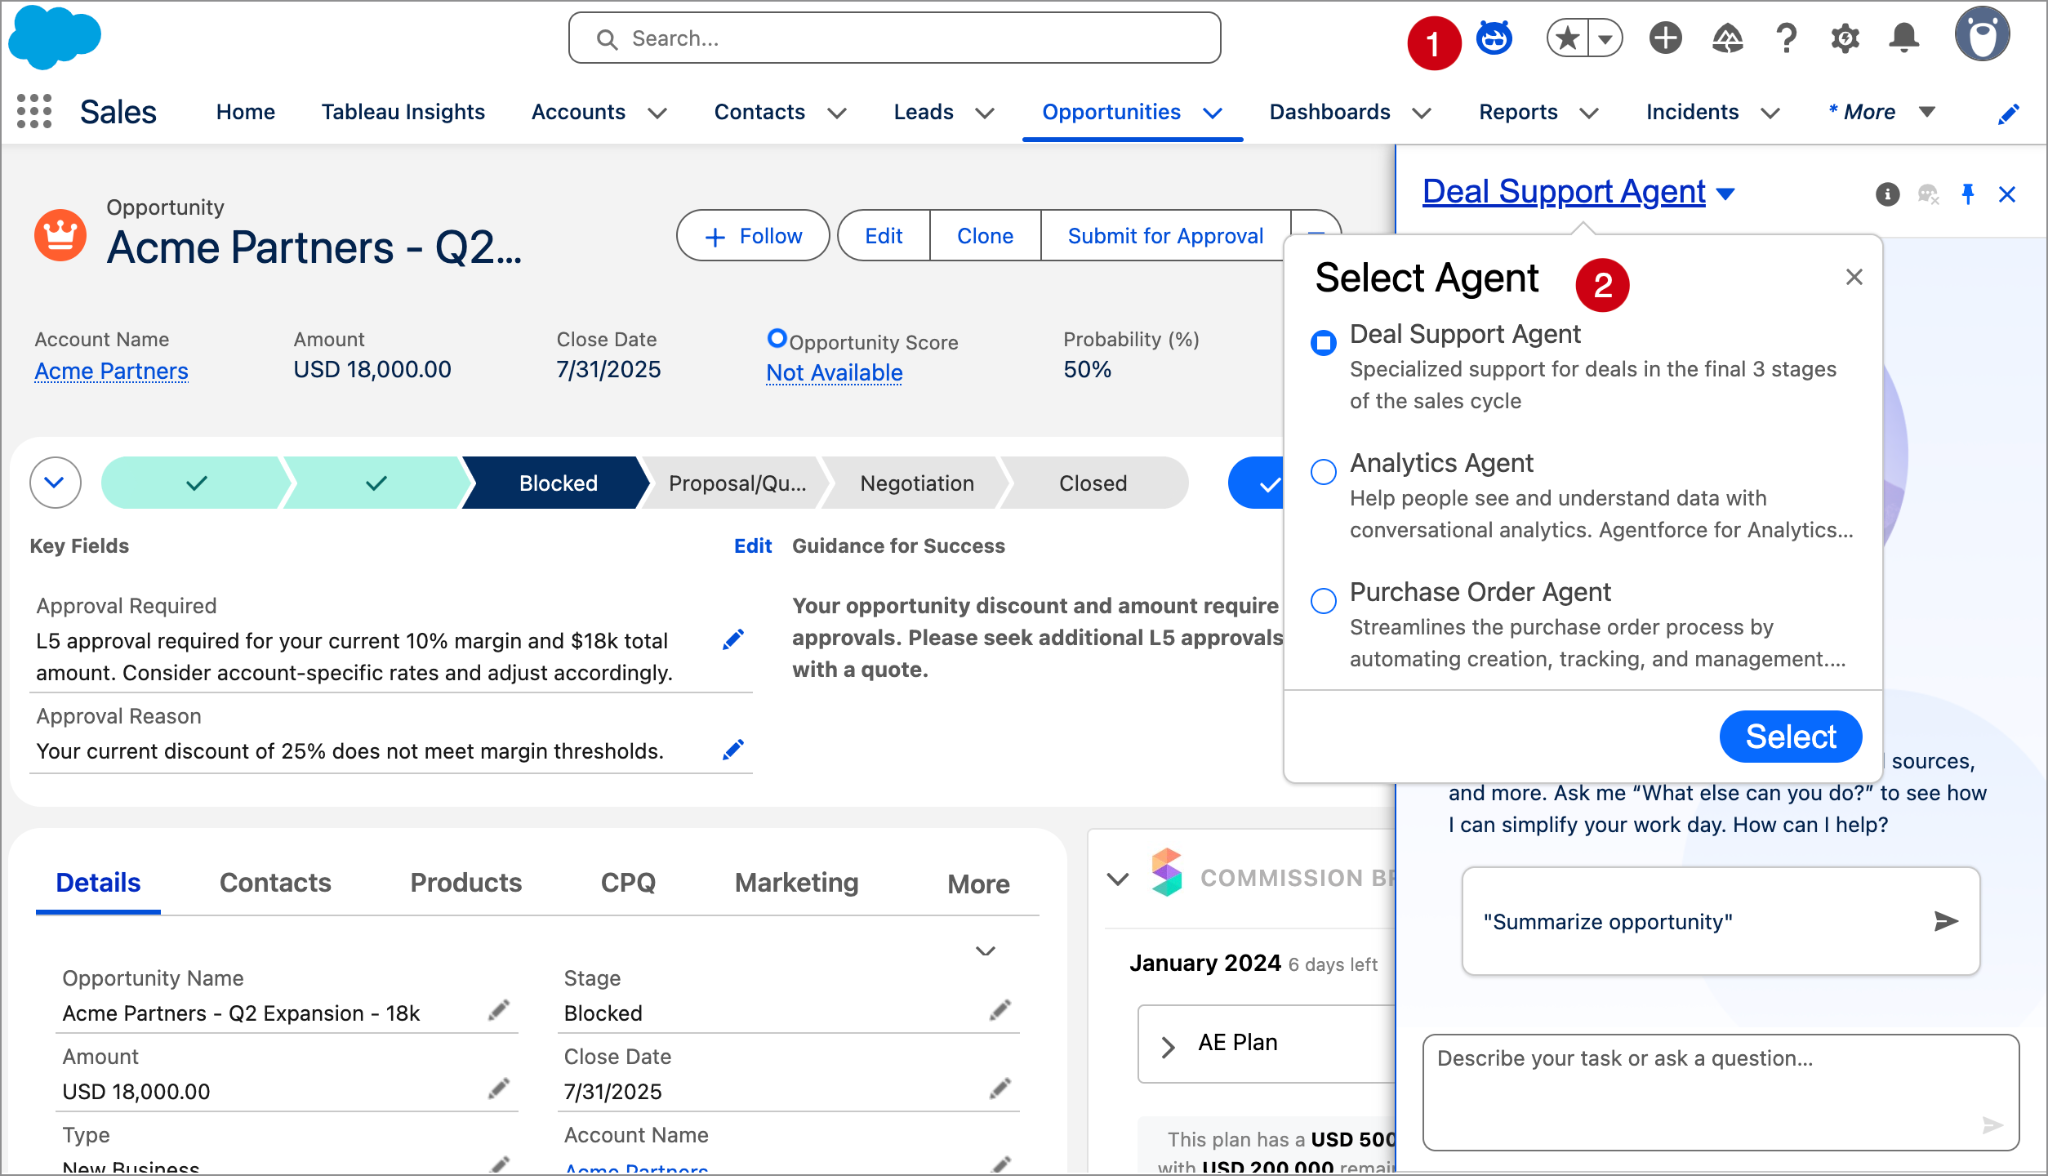
Task: Click the Opportunity crown record icon
Action: 60,234
